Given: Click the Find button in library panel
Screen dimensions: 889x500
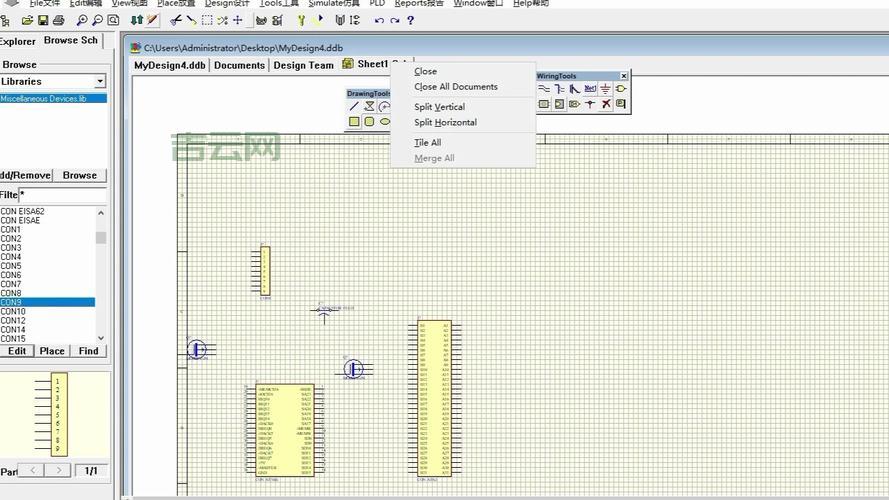Looking at the screenshot, I should pos(89,351).
